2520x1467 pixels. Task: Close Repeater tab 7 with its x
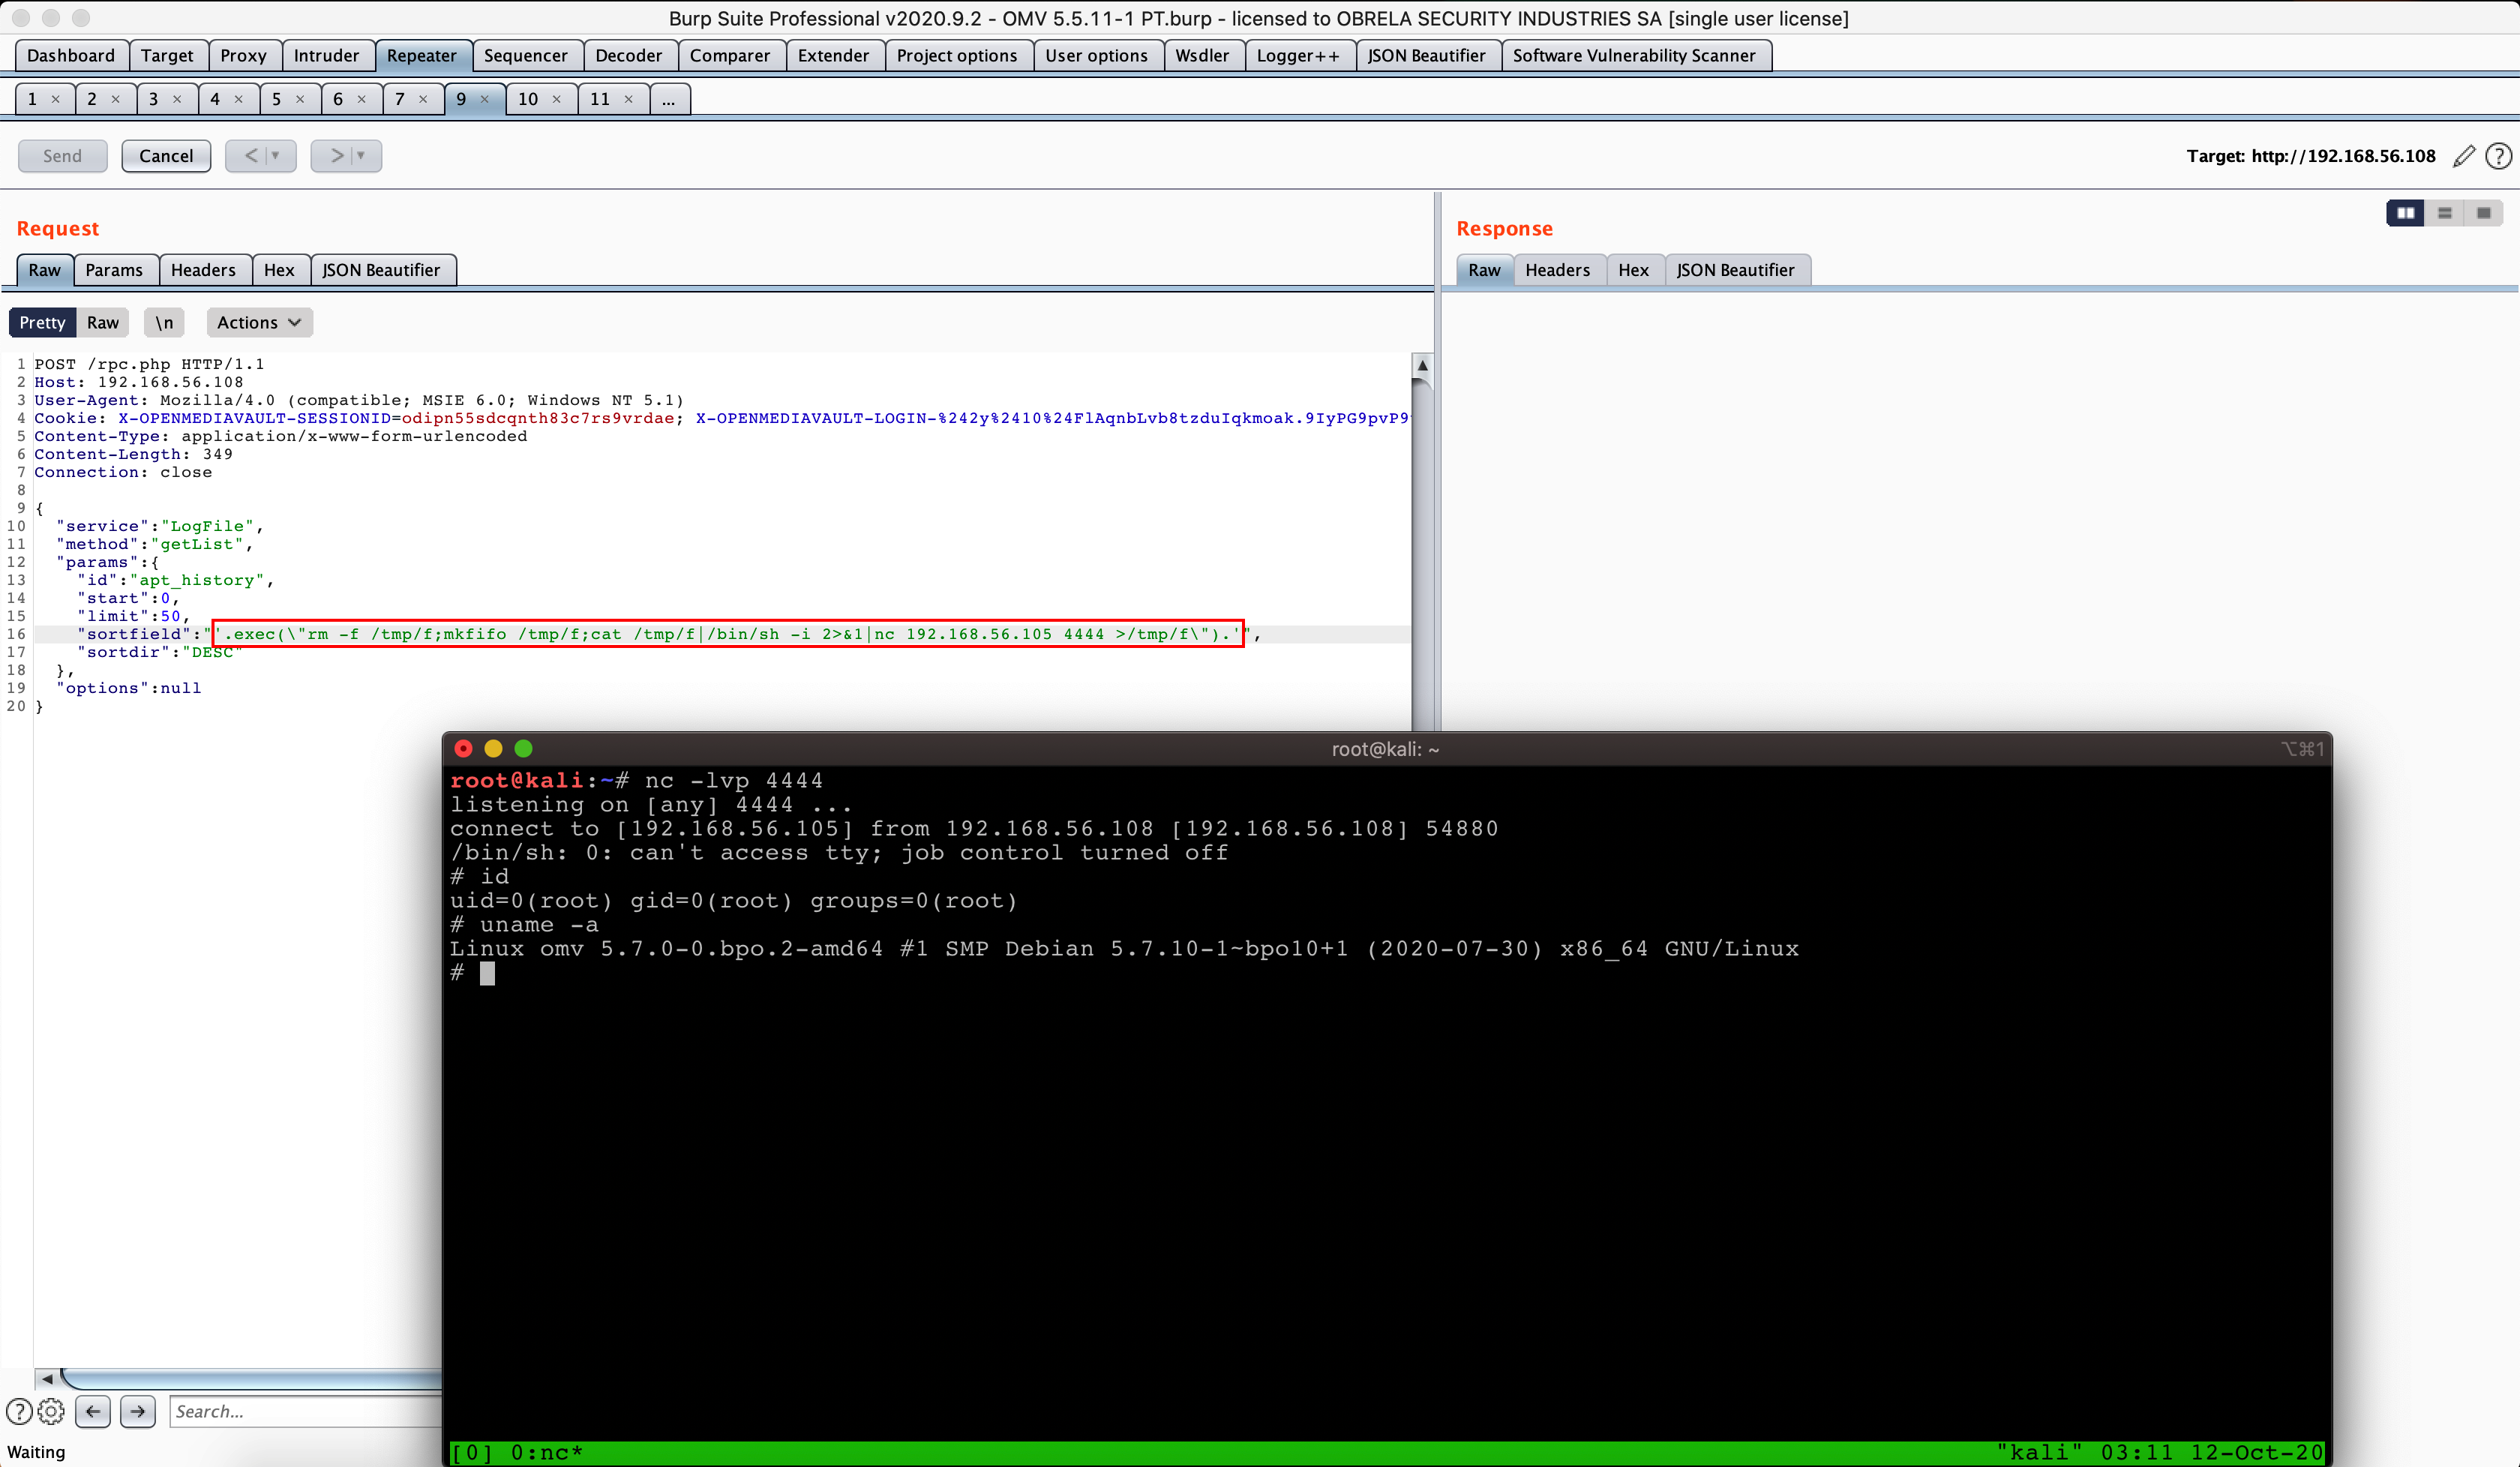(423, 99)
